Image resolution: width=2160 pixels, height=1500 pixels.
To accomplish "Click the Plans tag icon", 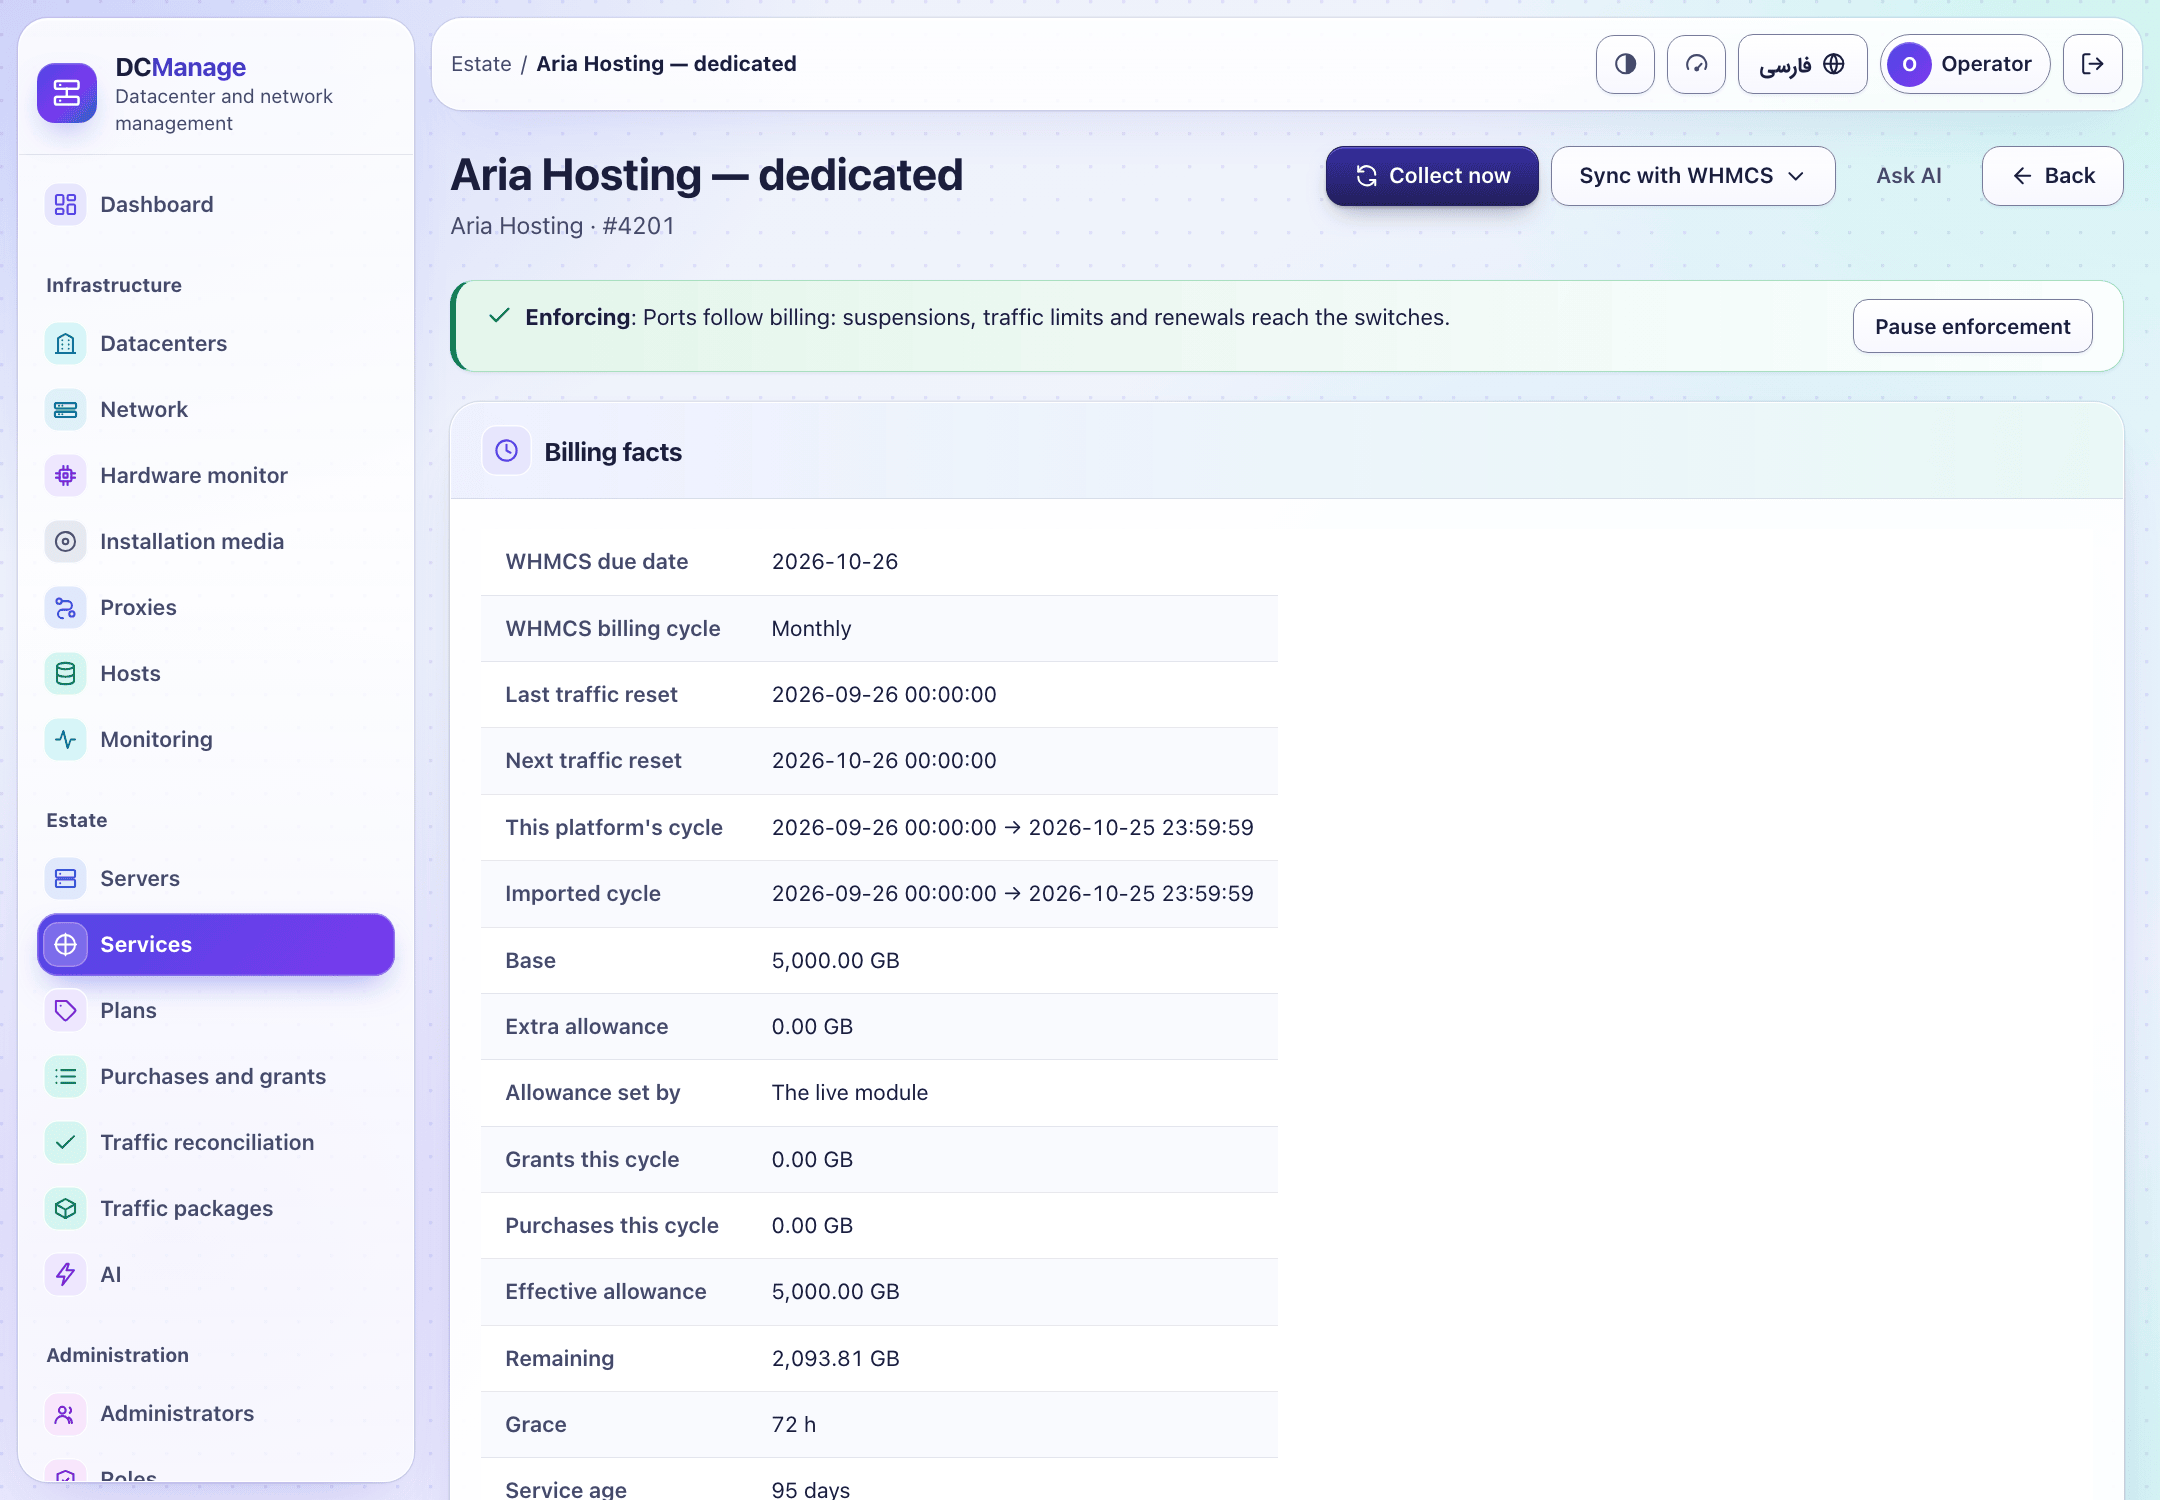I will tap(65, 1010).
